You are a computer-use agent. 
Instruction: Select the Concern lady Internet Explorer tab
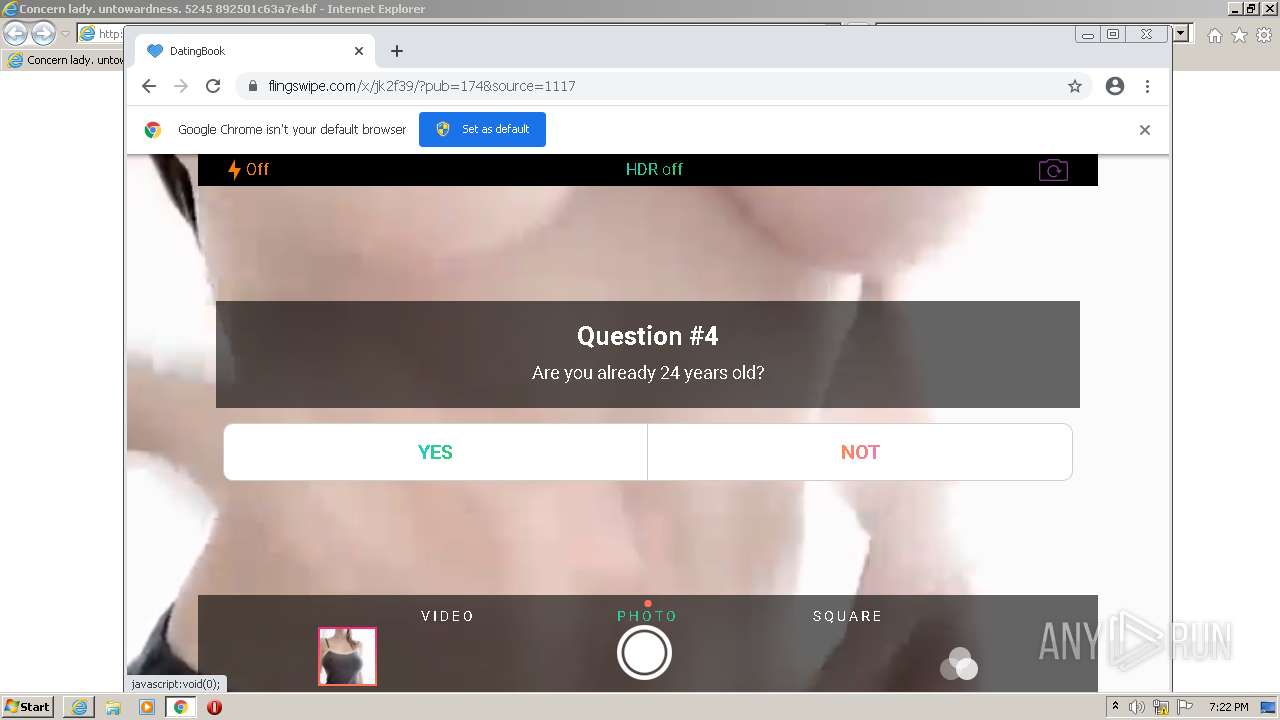tap(64, 60)
